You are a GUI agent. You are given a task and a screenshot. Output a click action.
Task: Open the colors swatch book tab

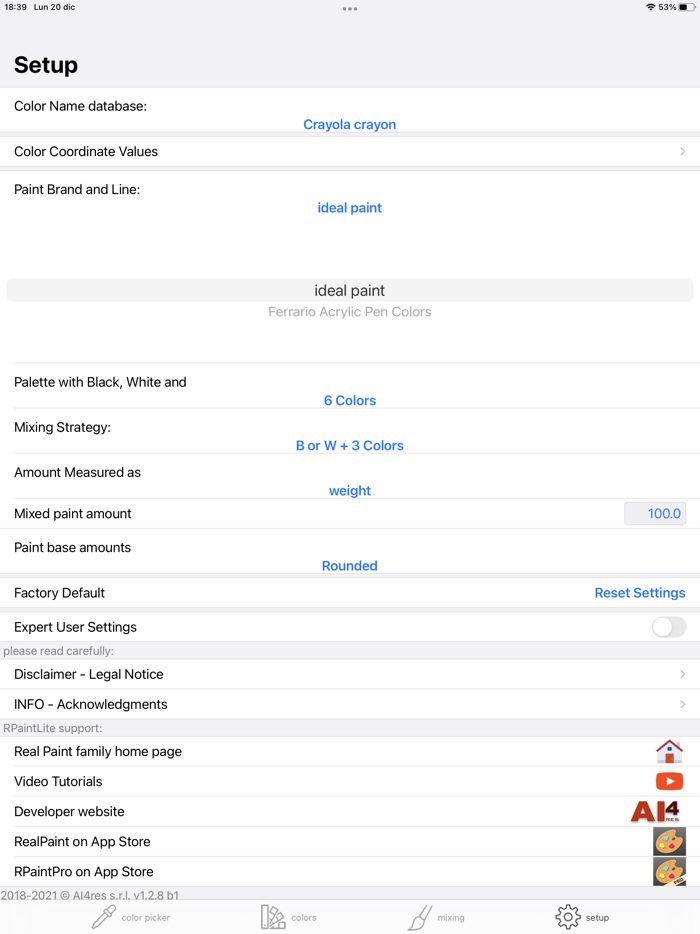pos(288,917)
